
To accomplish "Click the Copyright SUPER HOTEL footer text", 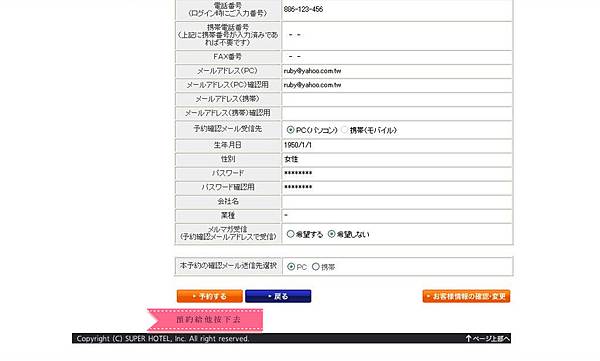I will coord(163,338).
